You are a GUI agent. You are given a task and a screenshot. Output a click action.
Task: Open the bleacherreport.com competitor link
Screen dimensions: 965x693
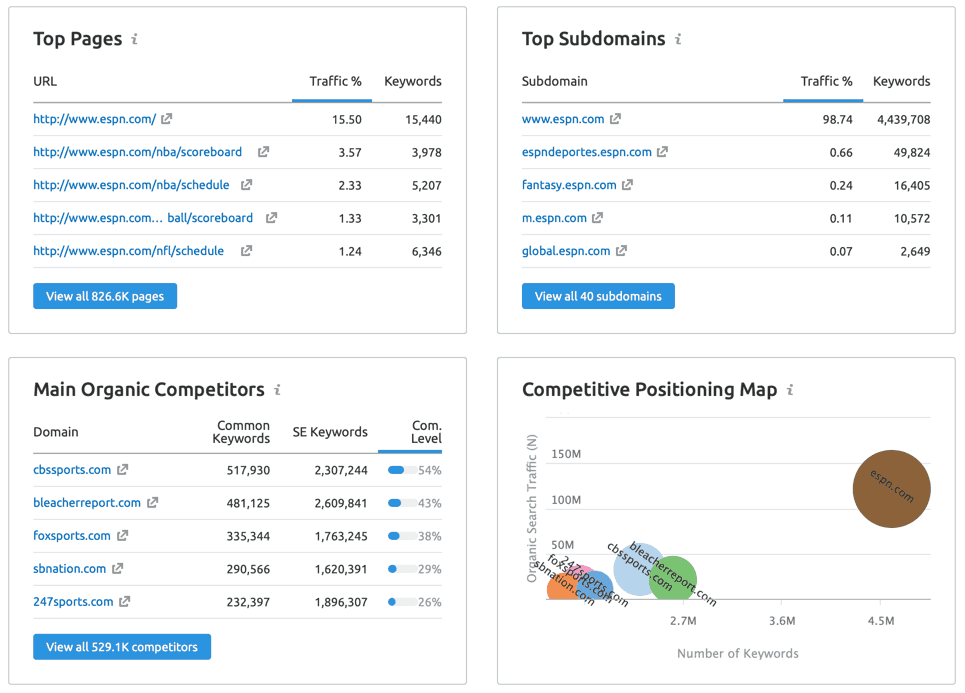pos(85,503)
